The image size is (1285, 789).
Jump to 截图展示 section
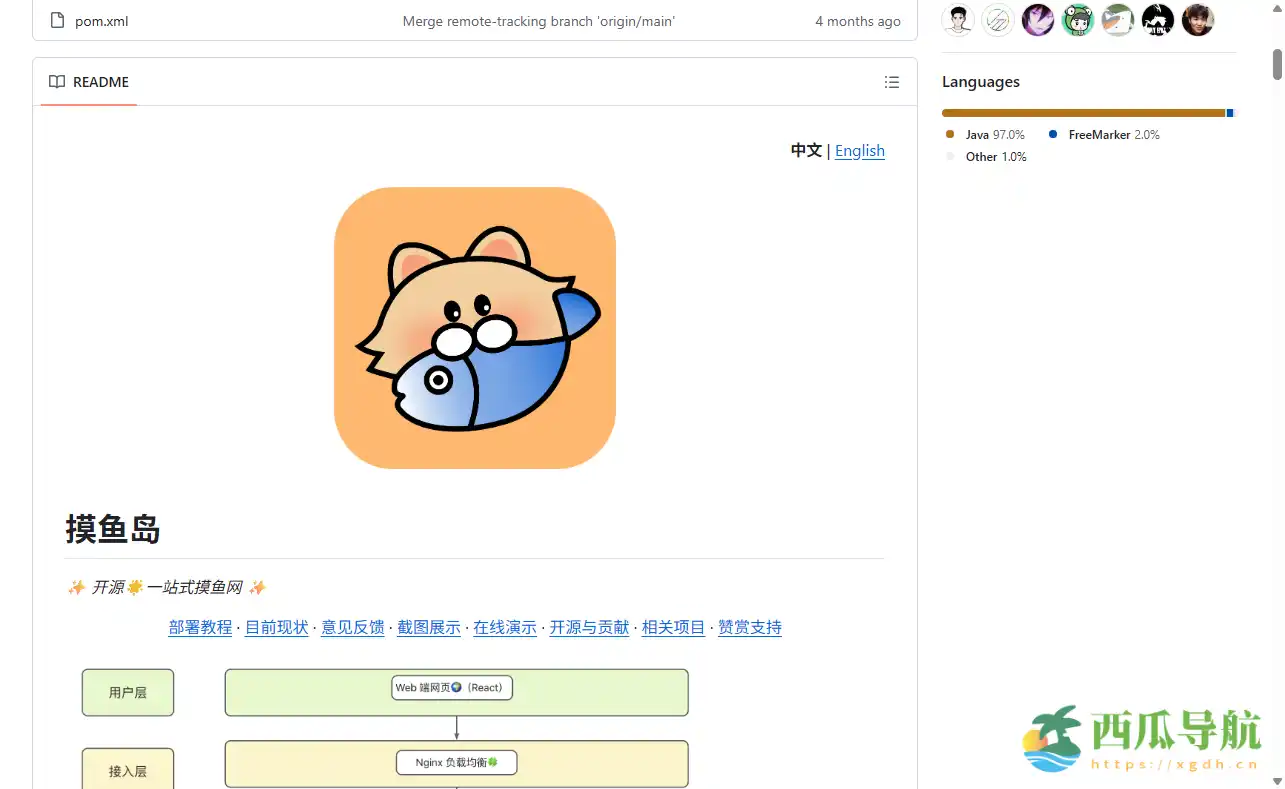(429, 627)
